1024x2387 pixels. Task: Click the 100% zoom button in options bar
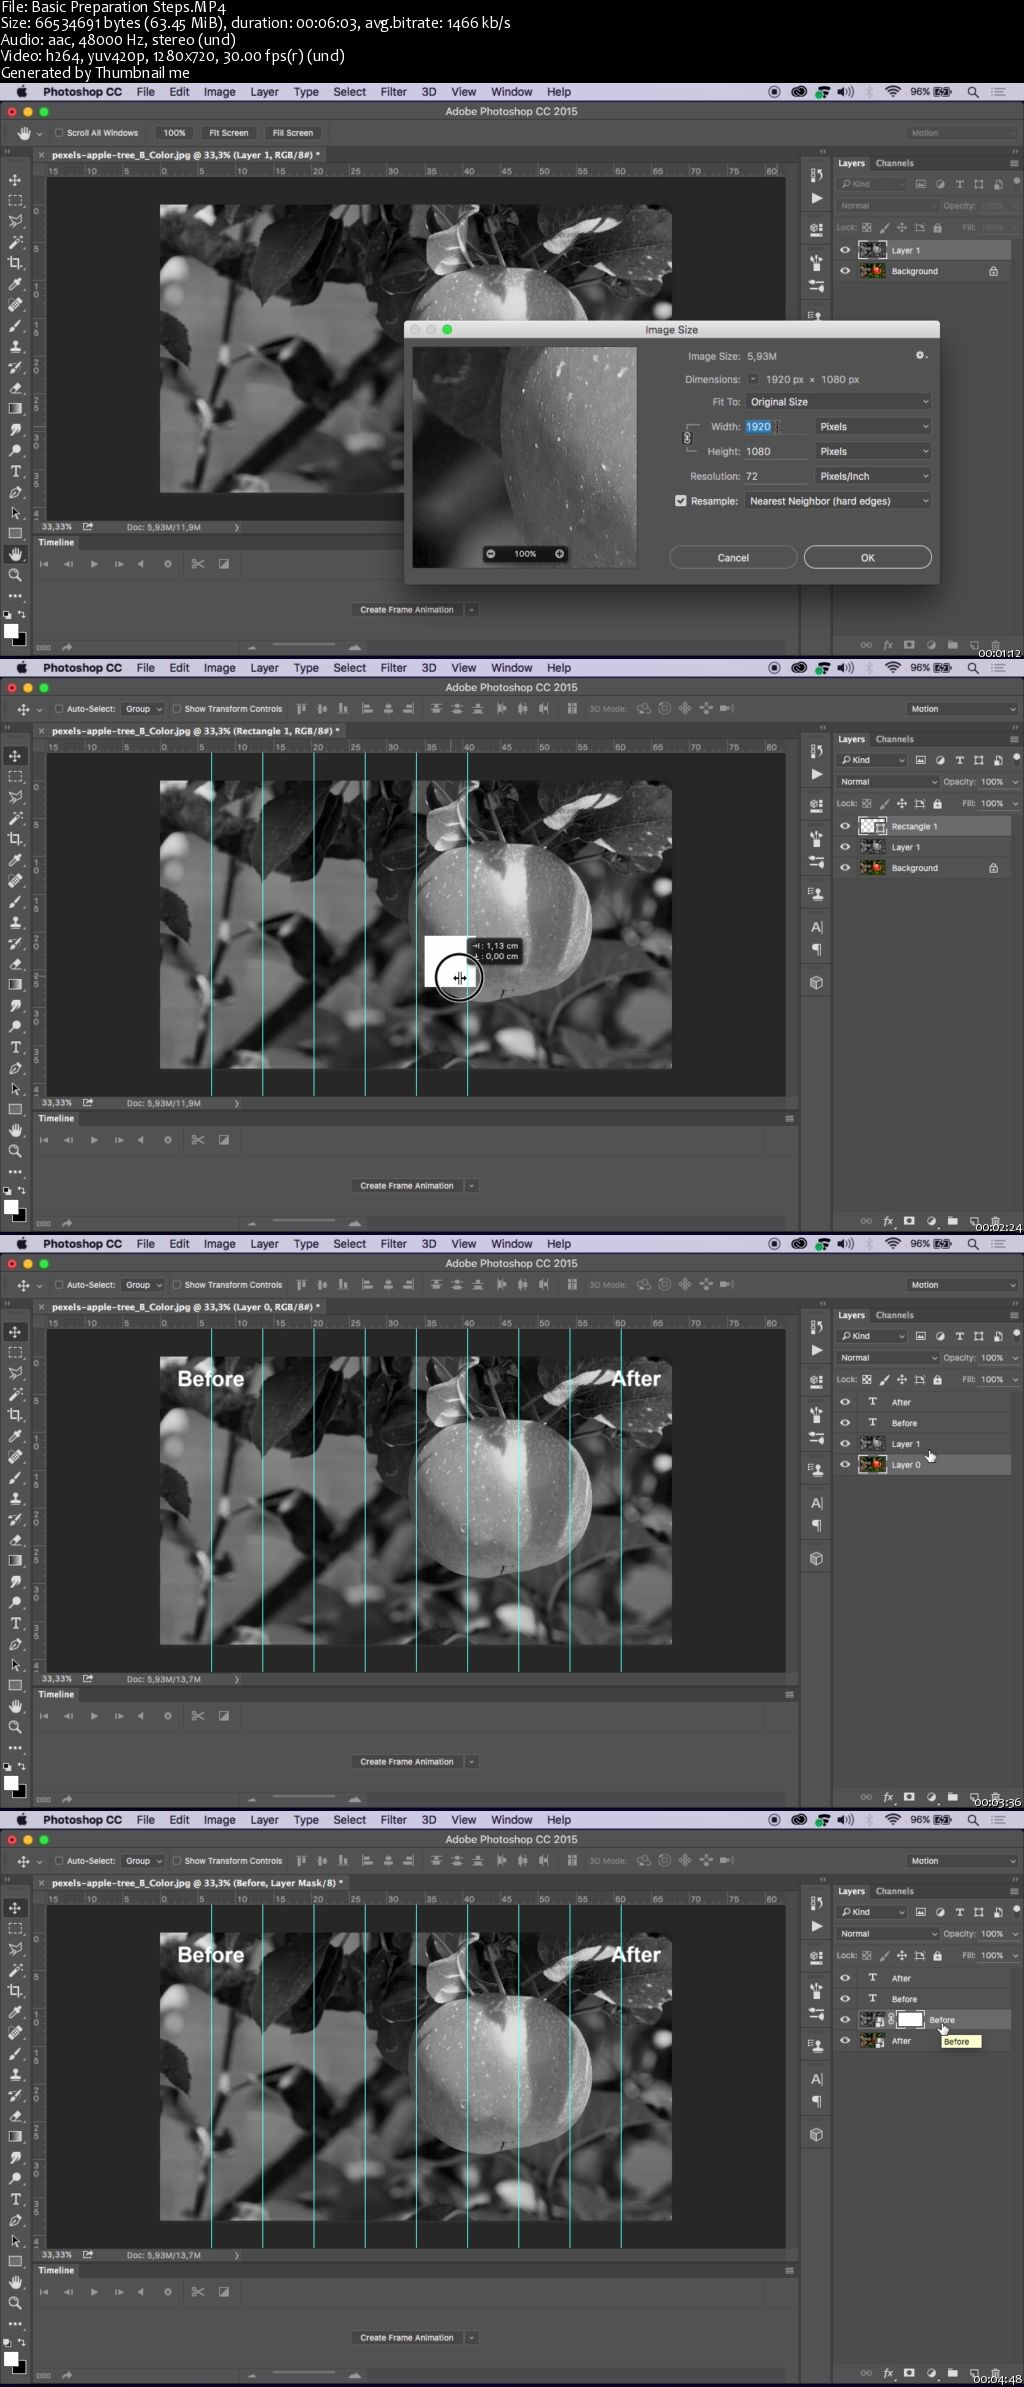tap(174, 133)
